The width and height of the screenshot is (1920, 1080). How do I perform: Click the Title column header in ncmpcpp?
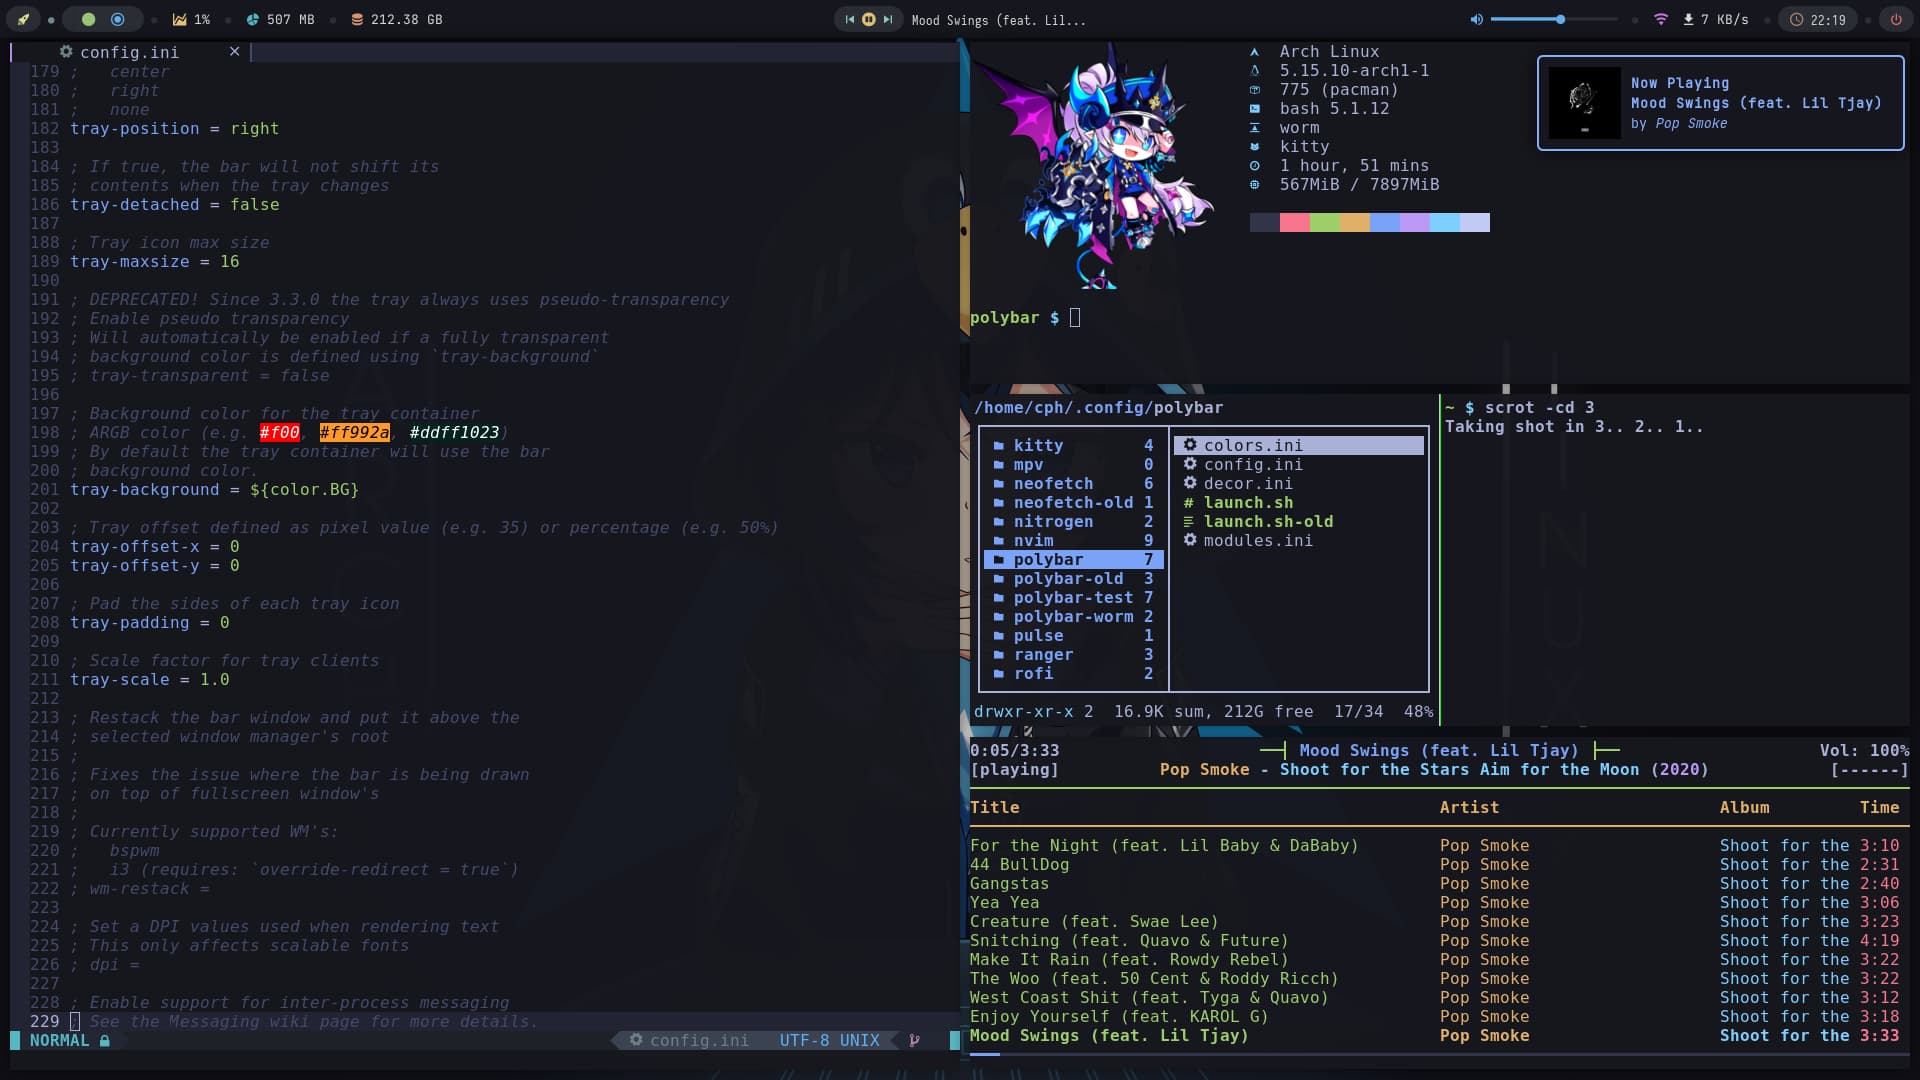tap(994, 807)
